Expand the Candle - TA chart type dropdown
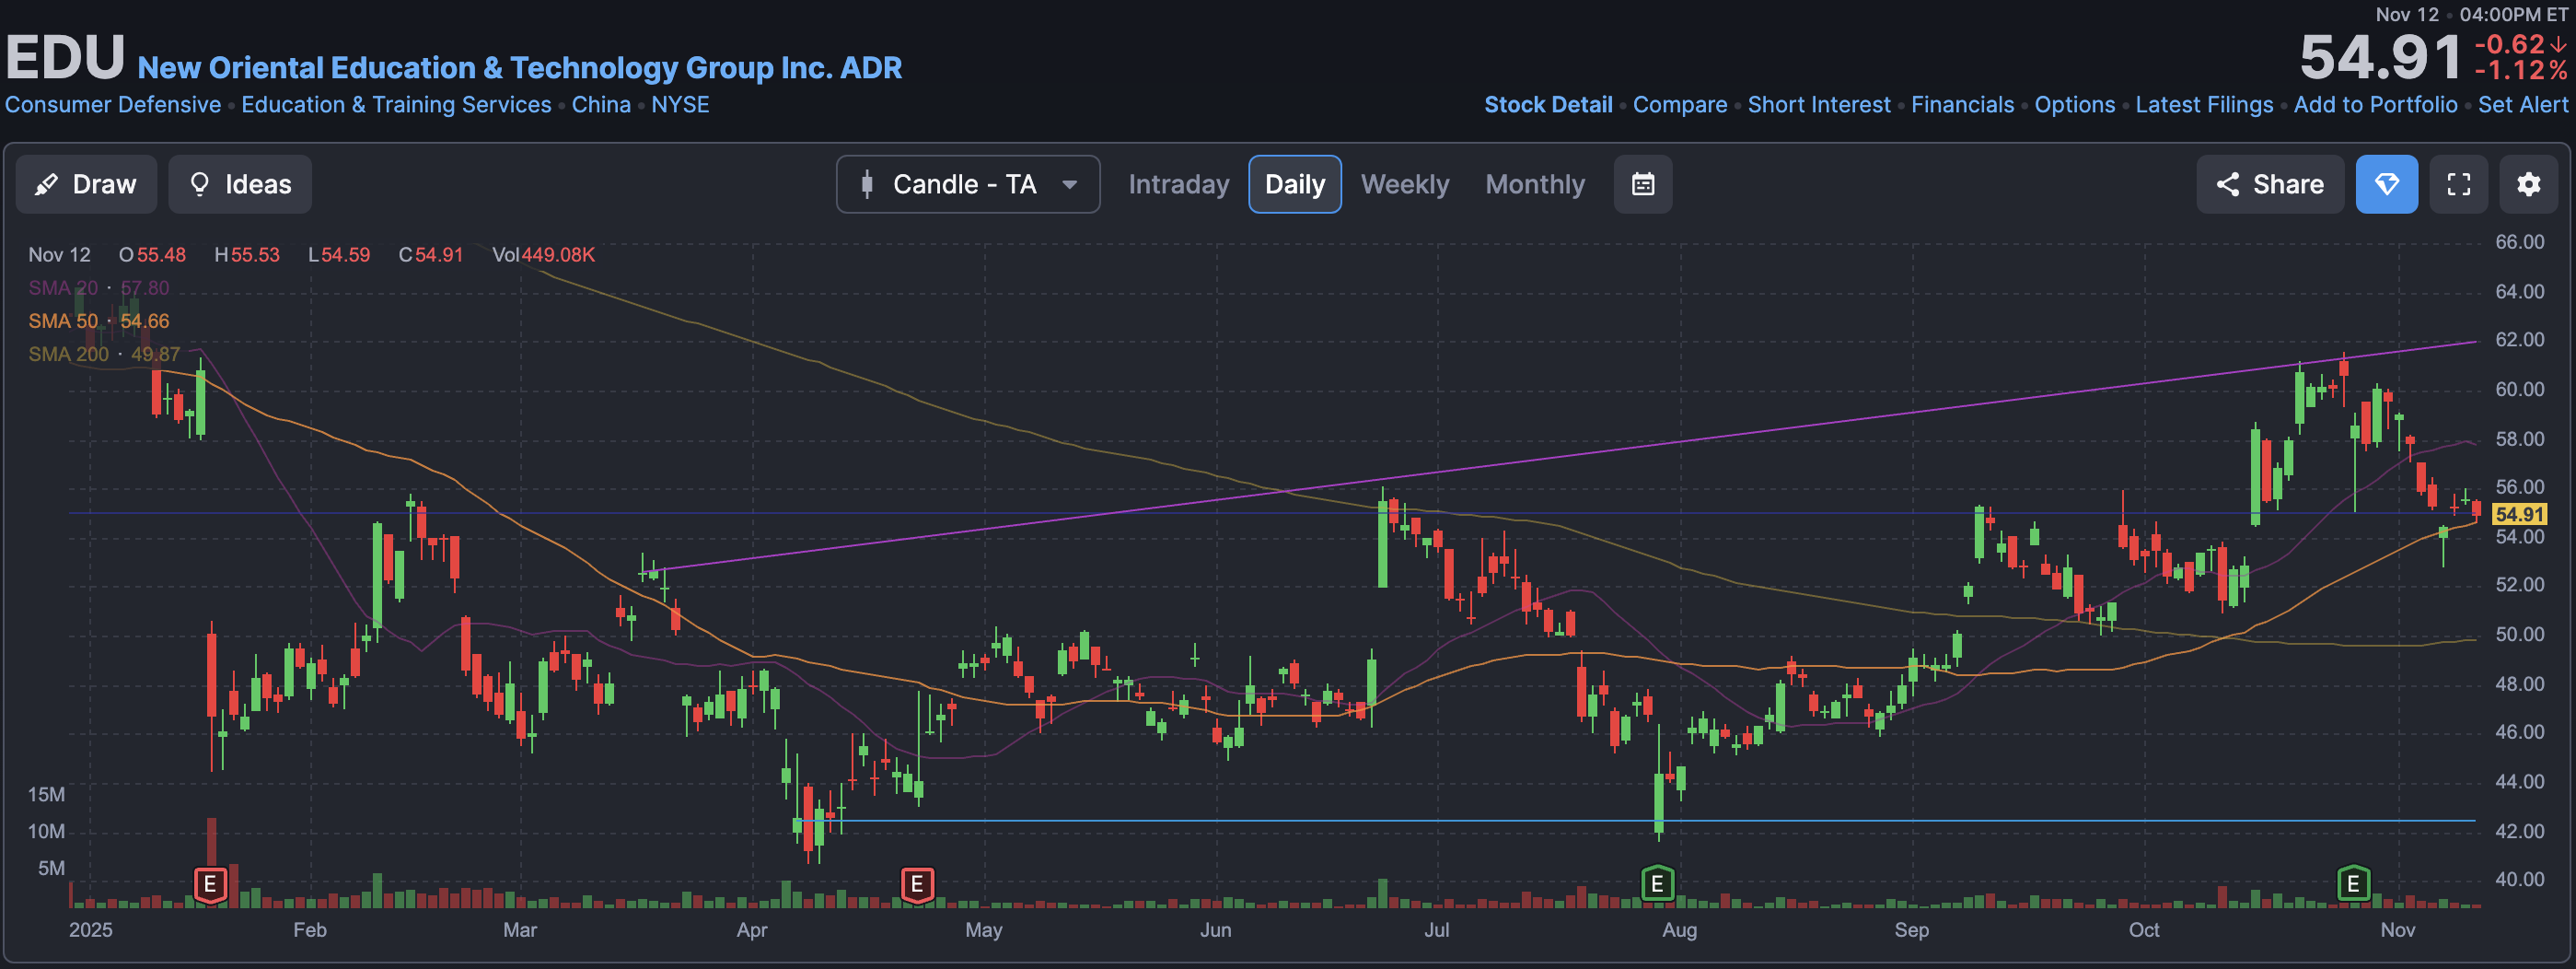The image size is (2576, 969). pyautogui.click(x=968, y=184)
